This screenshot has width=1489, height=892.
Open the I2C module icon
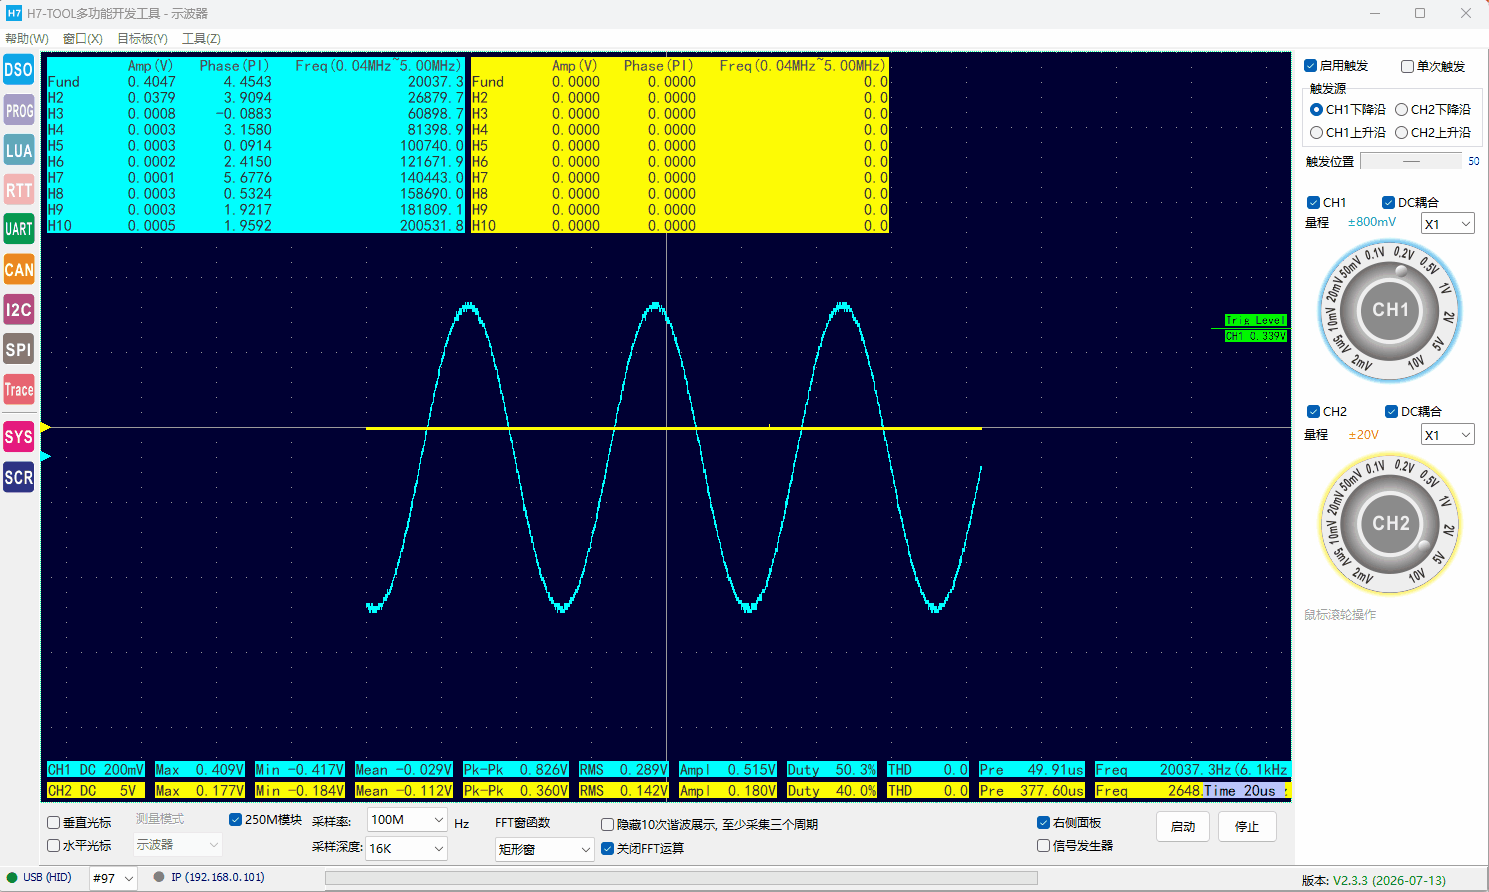tap(19, 309)
